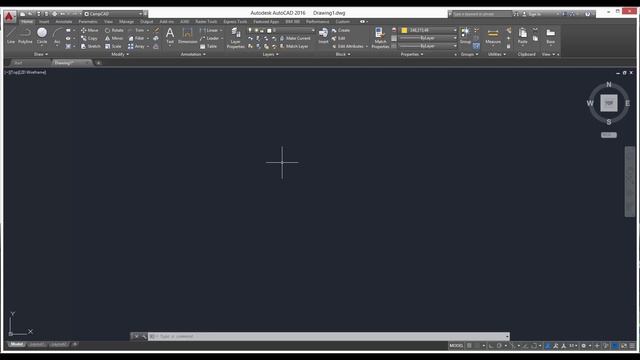Switch to the Model layout tab
The image size is (640, 360).
pyautogui.click(x=16, y=344)
